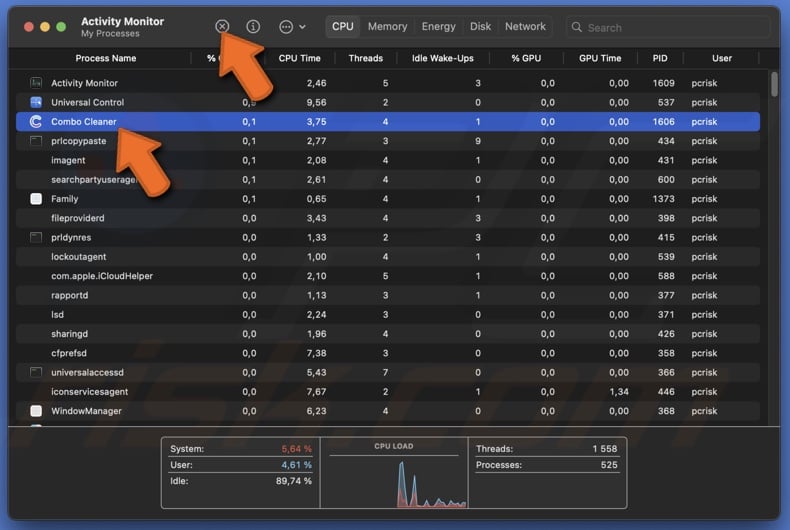790x530 pixels.
Task: Select the prldynres process row
Action: [388, 237]
